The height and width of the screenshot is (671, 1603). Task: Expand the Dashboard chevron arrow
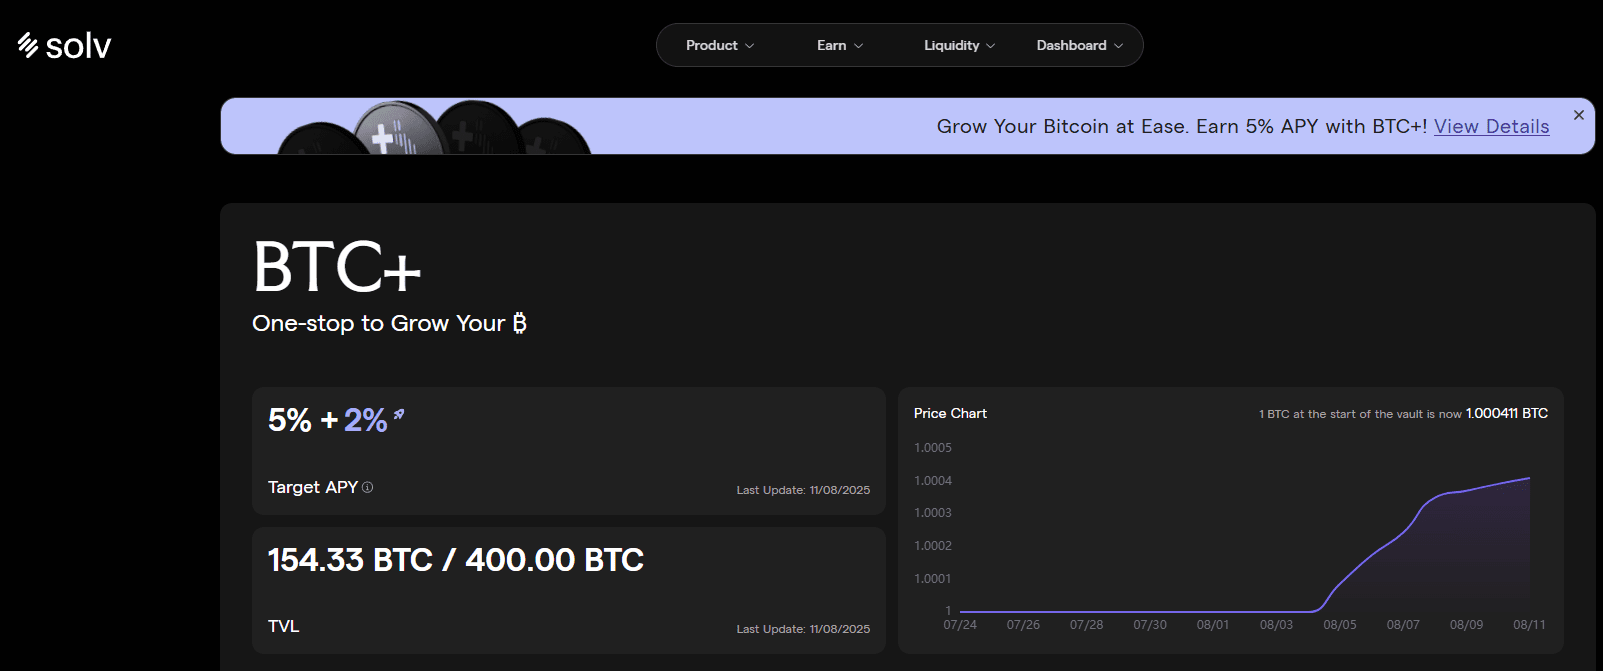pos(1119,46)
